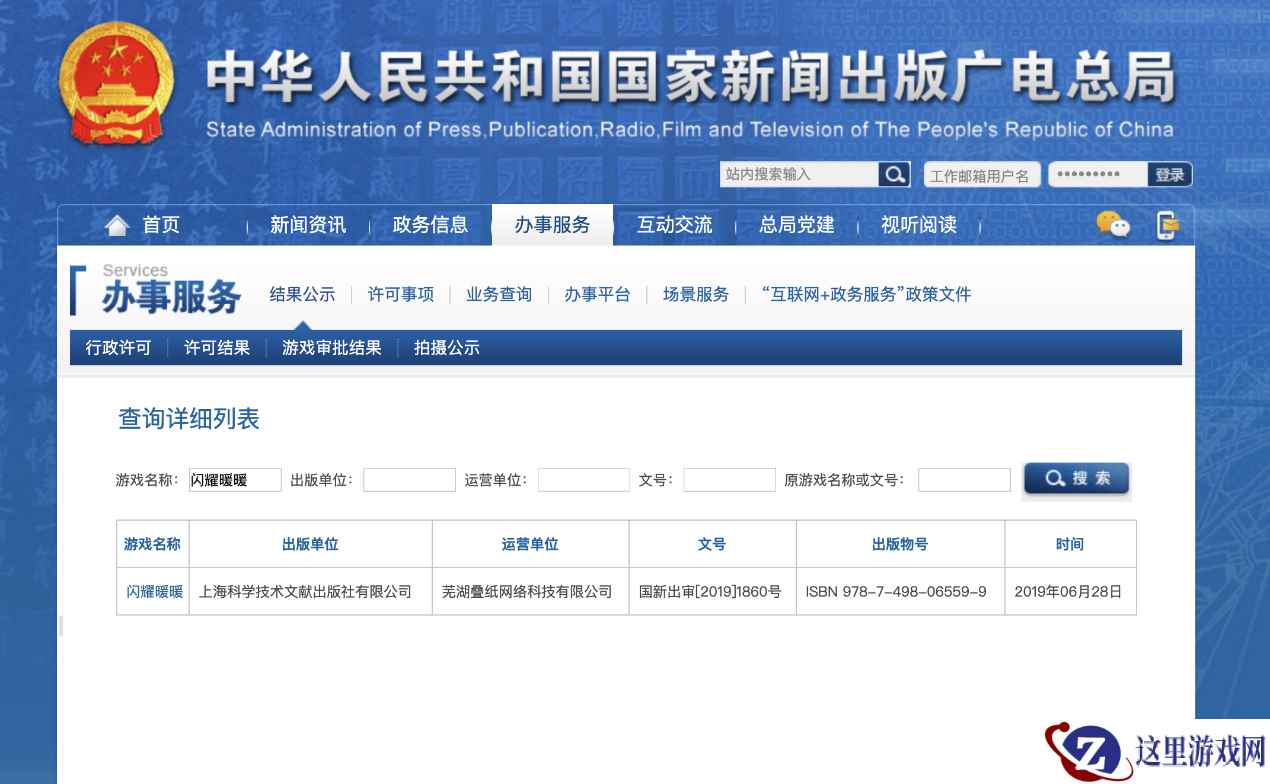Click the 出版单位 column header
The width and height of the screenshot is (1270, 784).
[x=310, y=544]
